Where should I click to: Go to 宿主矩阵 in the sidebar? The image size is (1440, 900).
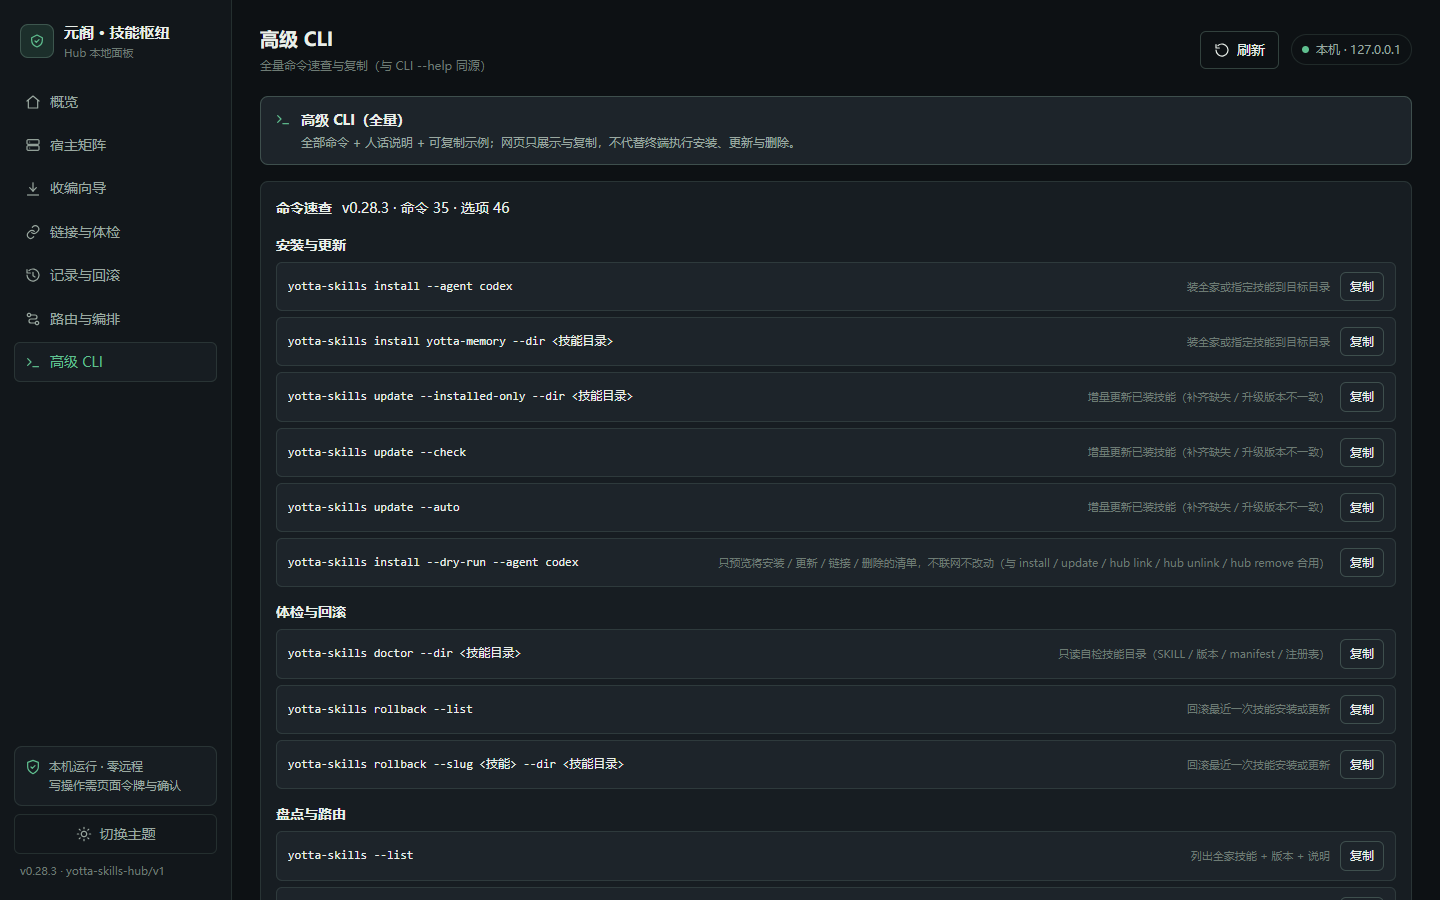tap(115, 145)
